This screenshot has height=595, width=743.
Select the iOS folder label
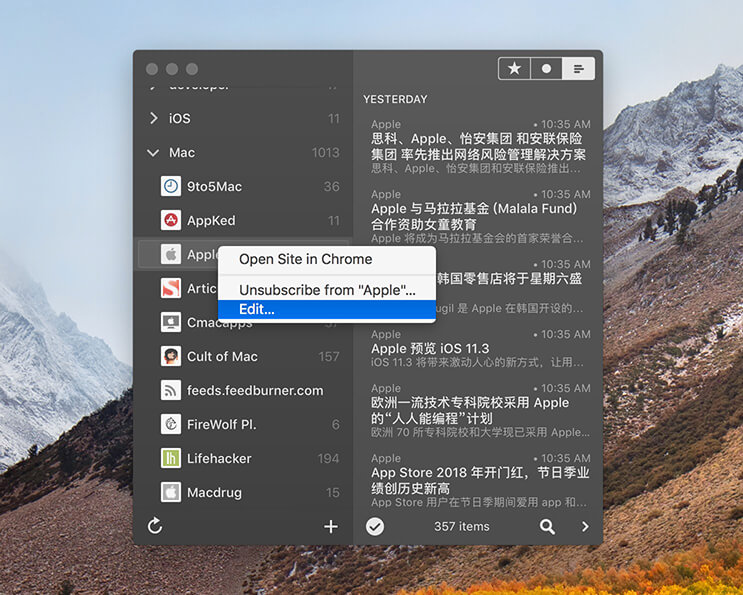coord(180,118)
